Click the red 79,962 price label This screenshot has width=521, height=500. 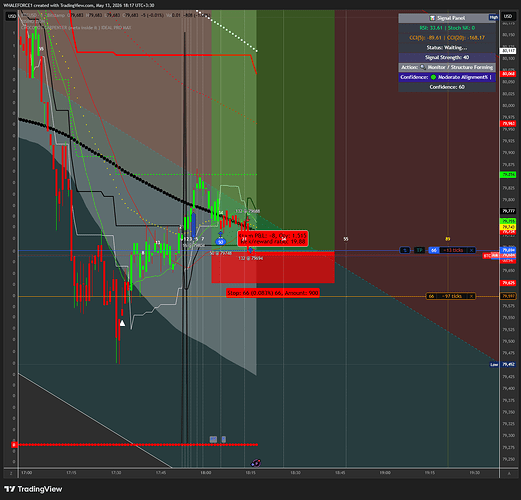tap(508, 124)
